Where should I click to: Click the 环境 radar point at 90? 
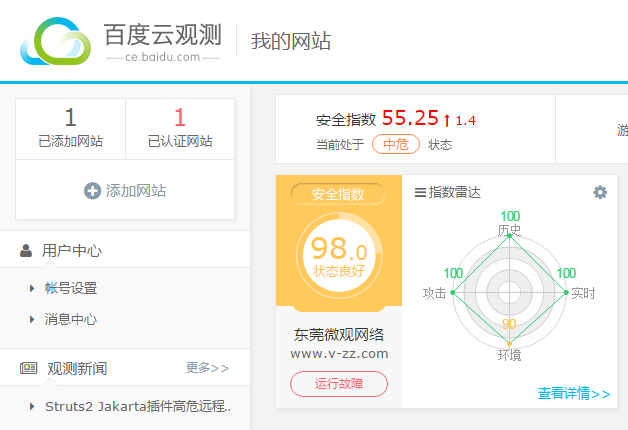click(x=509, y=344)
